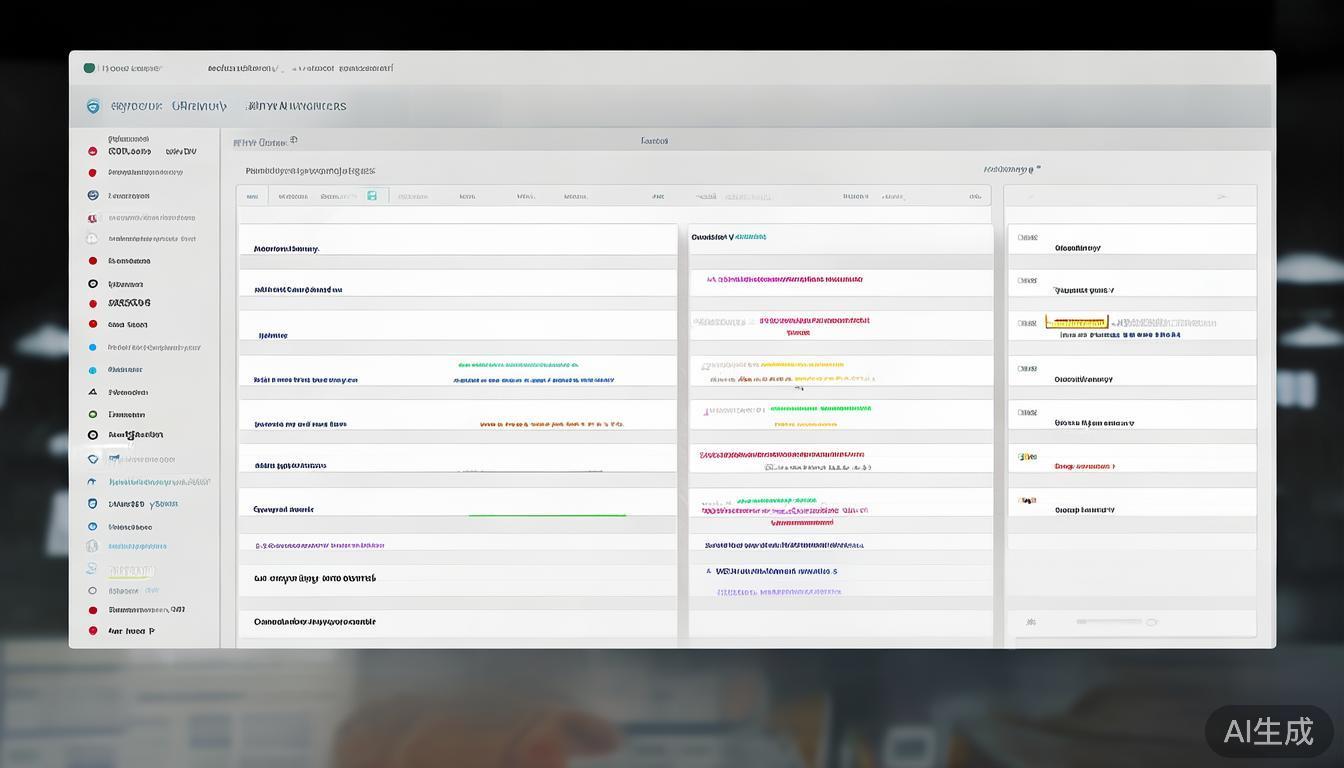Screen dimensions: 1344x768
Task: Click the blue shield logo in the header
Action: (93, 106)
